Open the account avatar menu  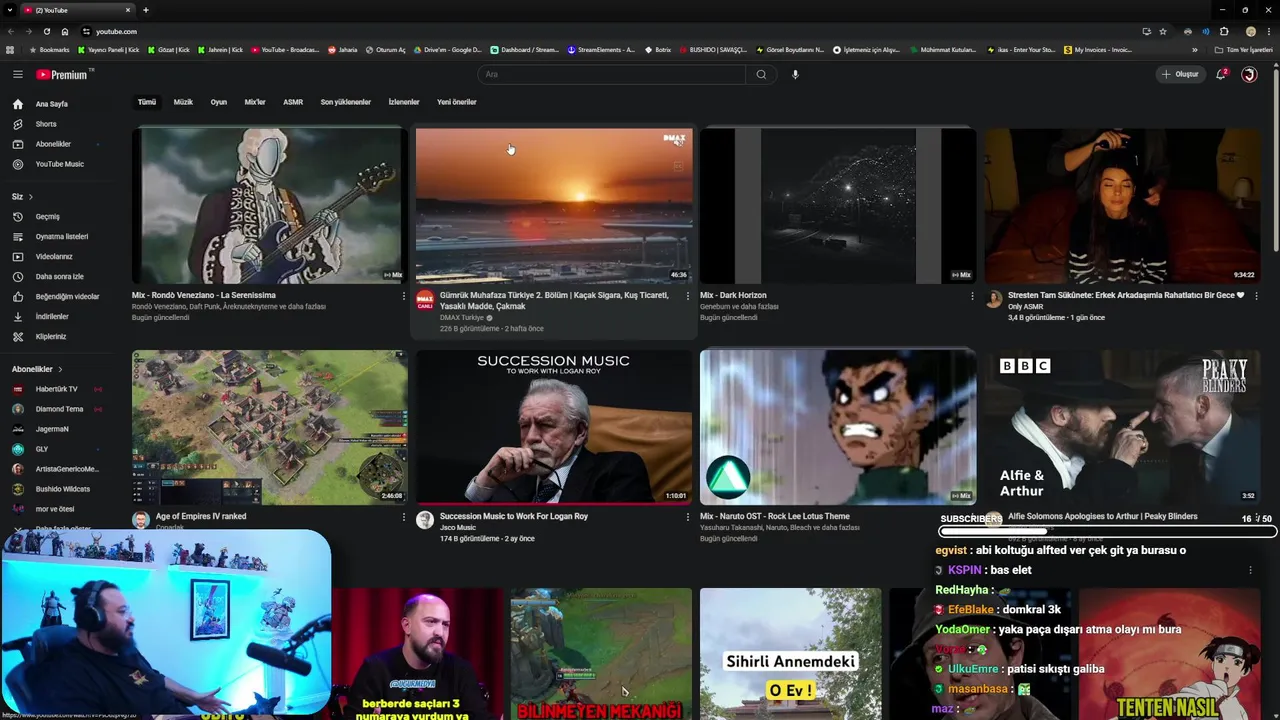pos(1249,74)
